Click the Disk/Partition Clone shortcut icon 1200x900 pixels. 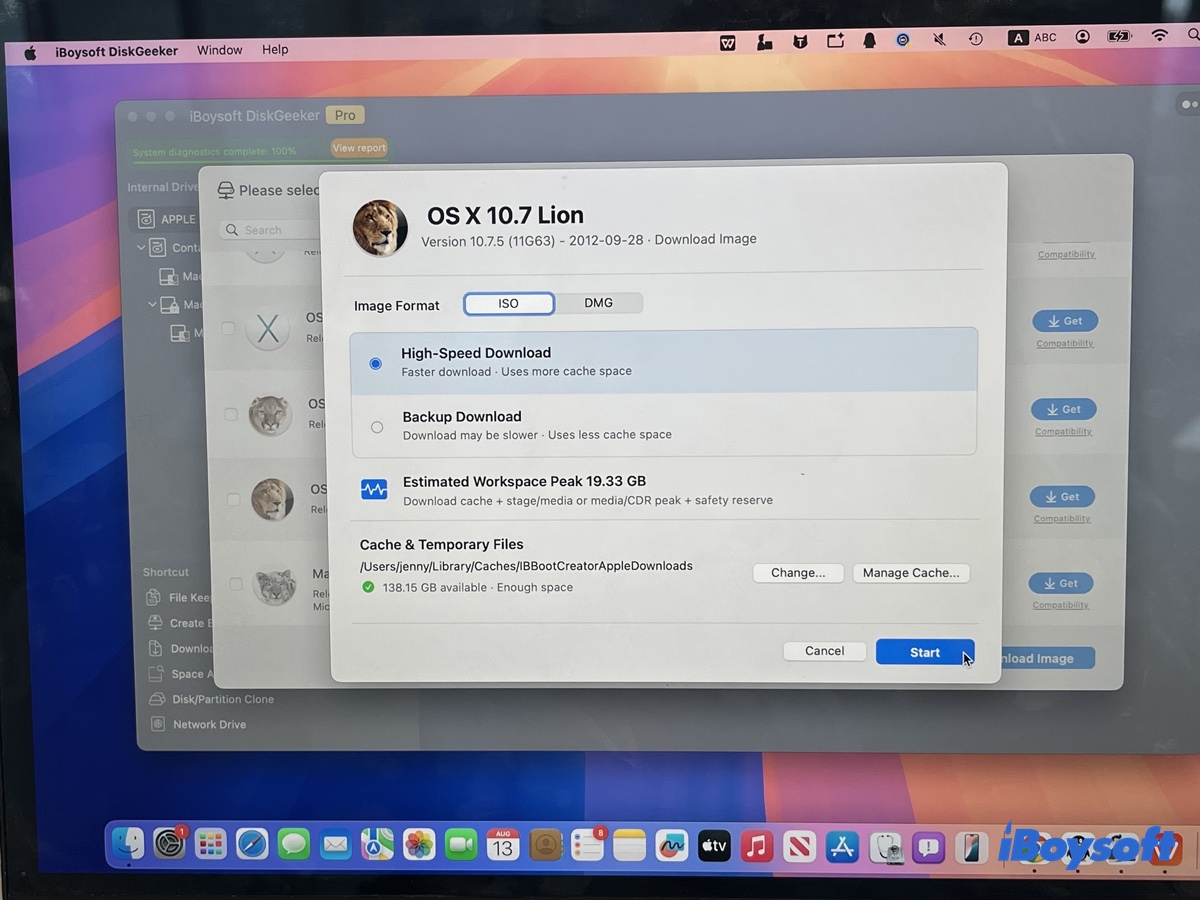tap(156, 700)
